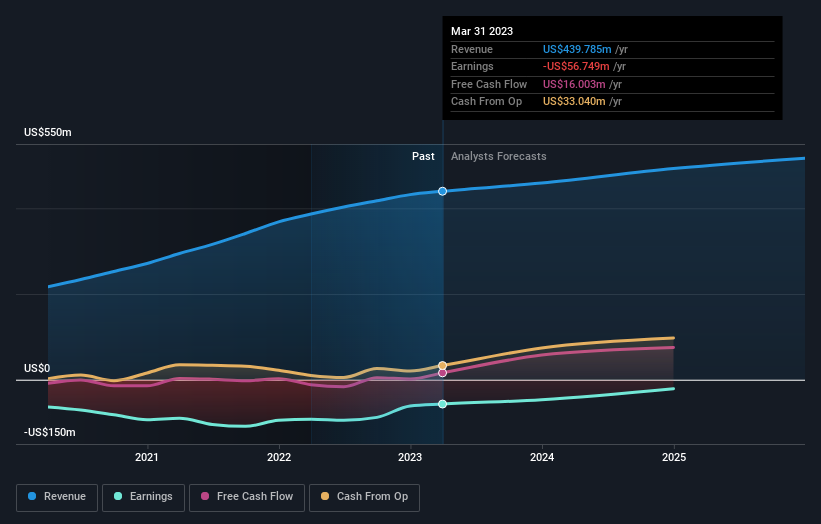Click the US$33.040m cash from op value

pos(574,102)
